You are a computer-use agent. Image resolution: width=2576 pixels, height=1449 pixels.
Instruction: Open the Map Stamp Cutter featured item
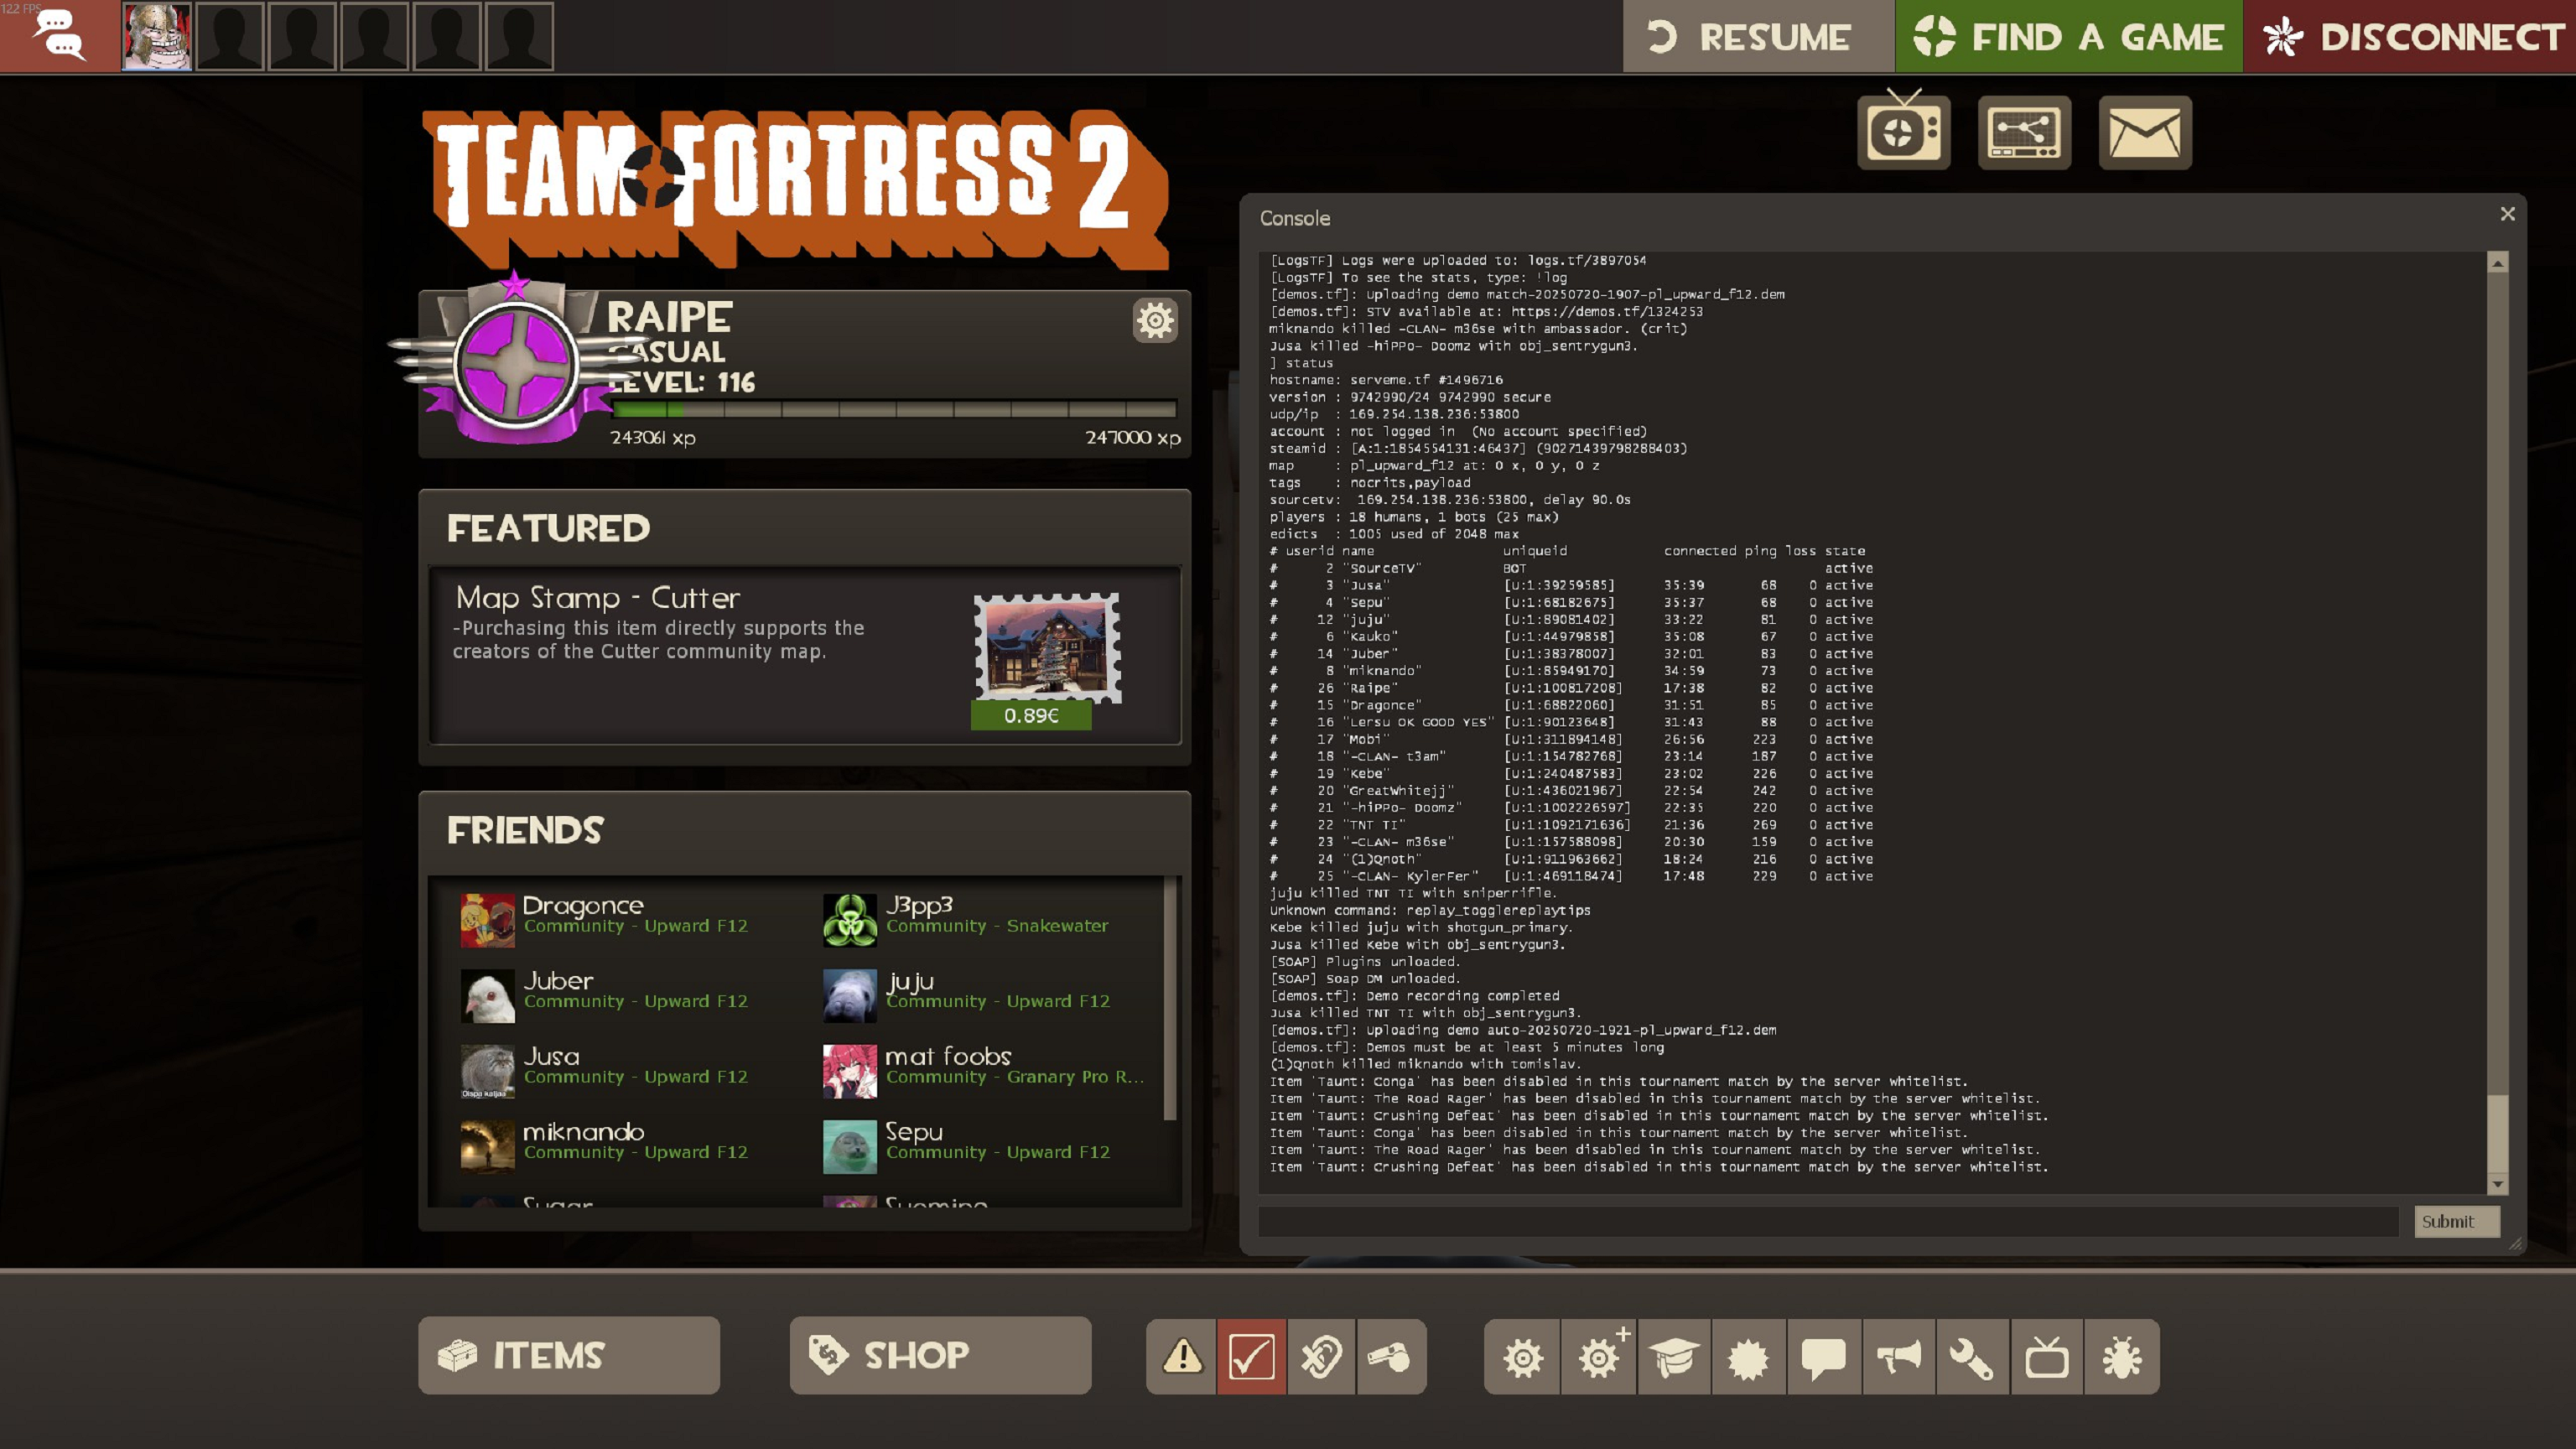805,655
